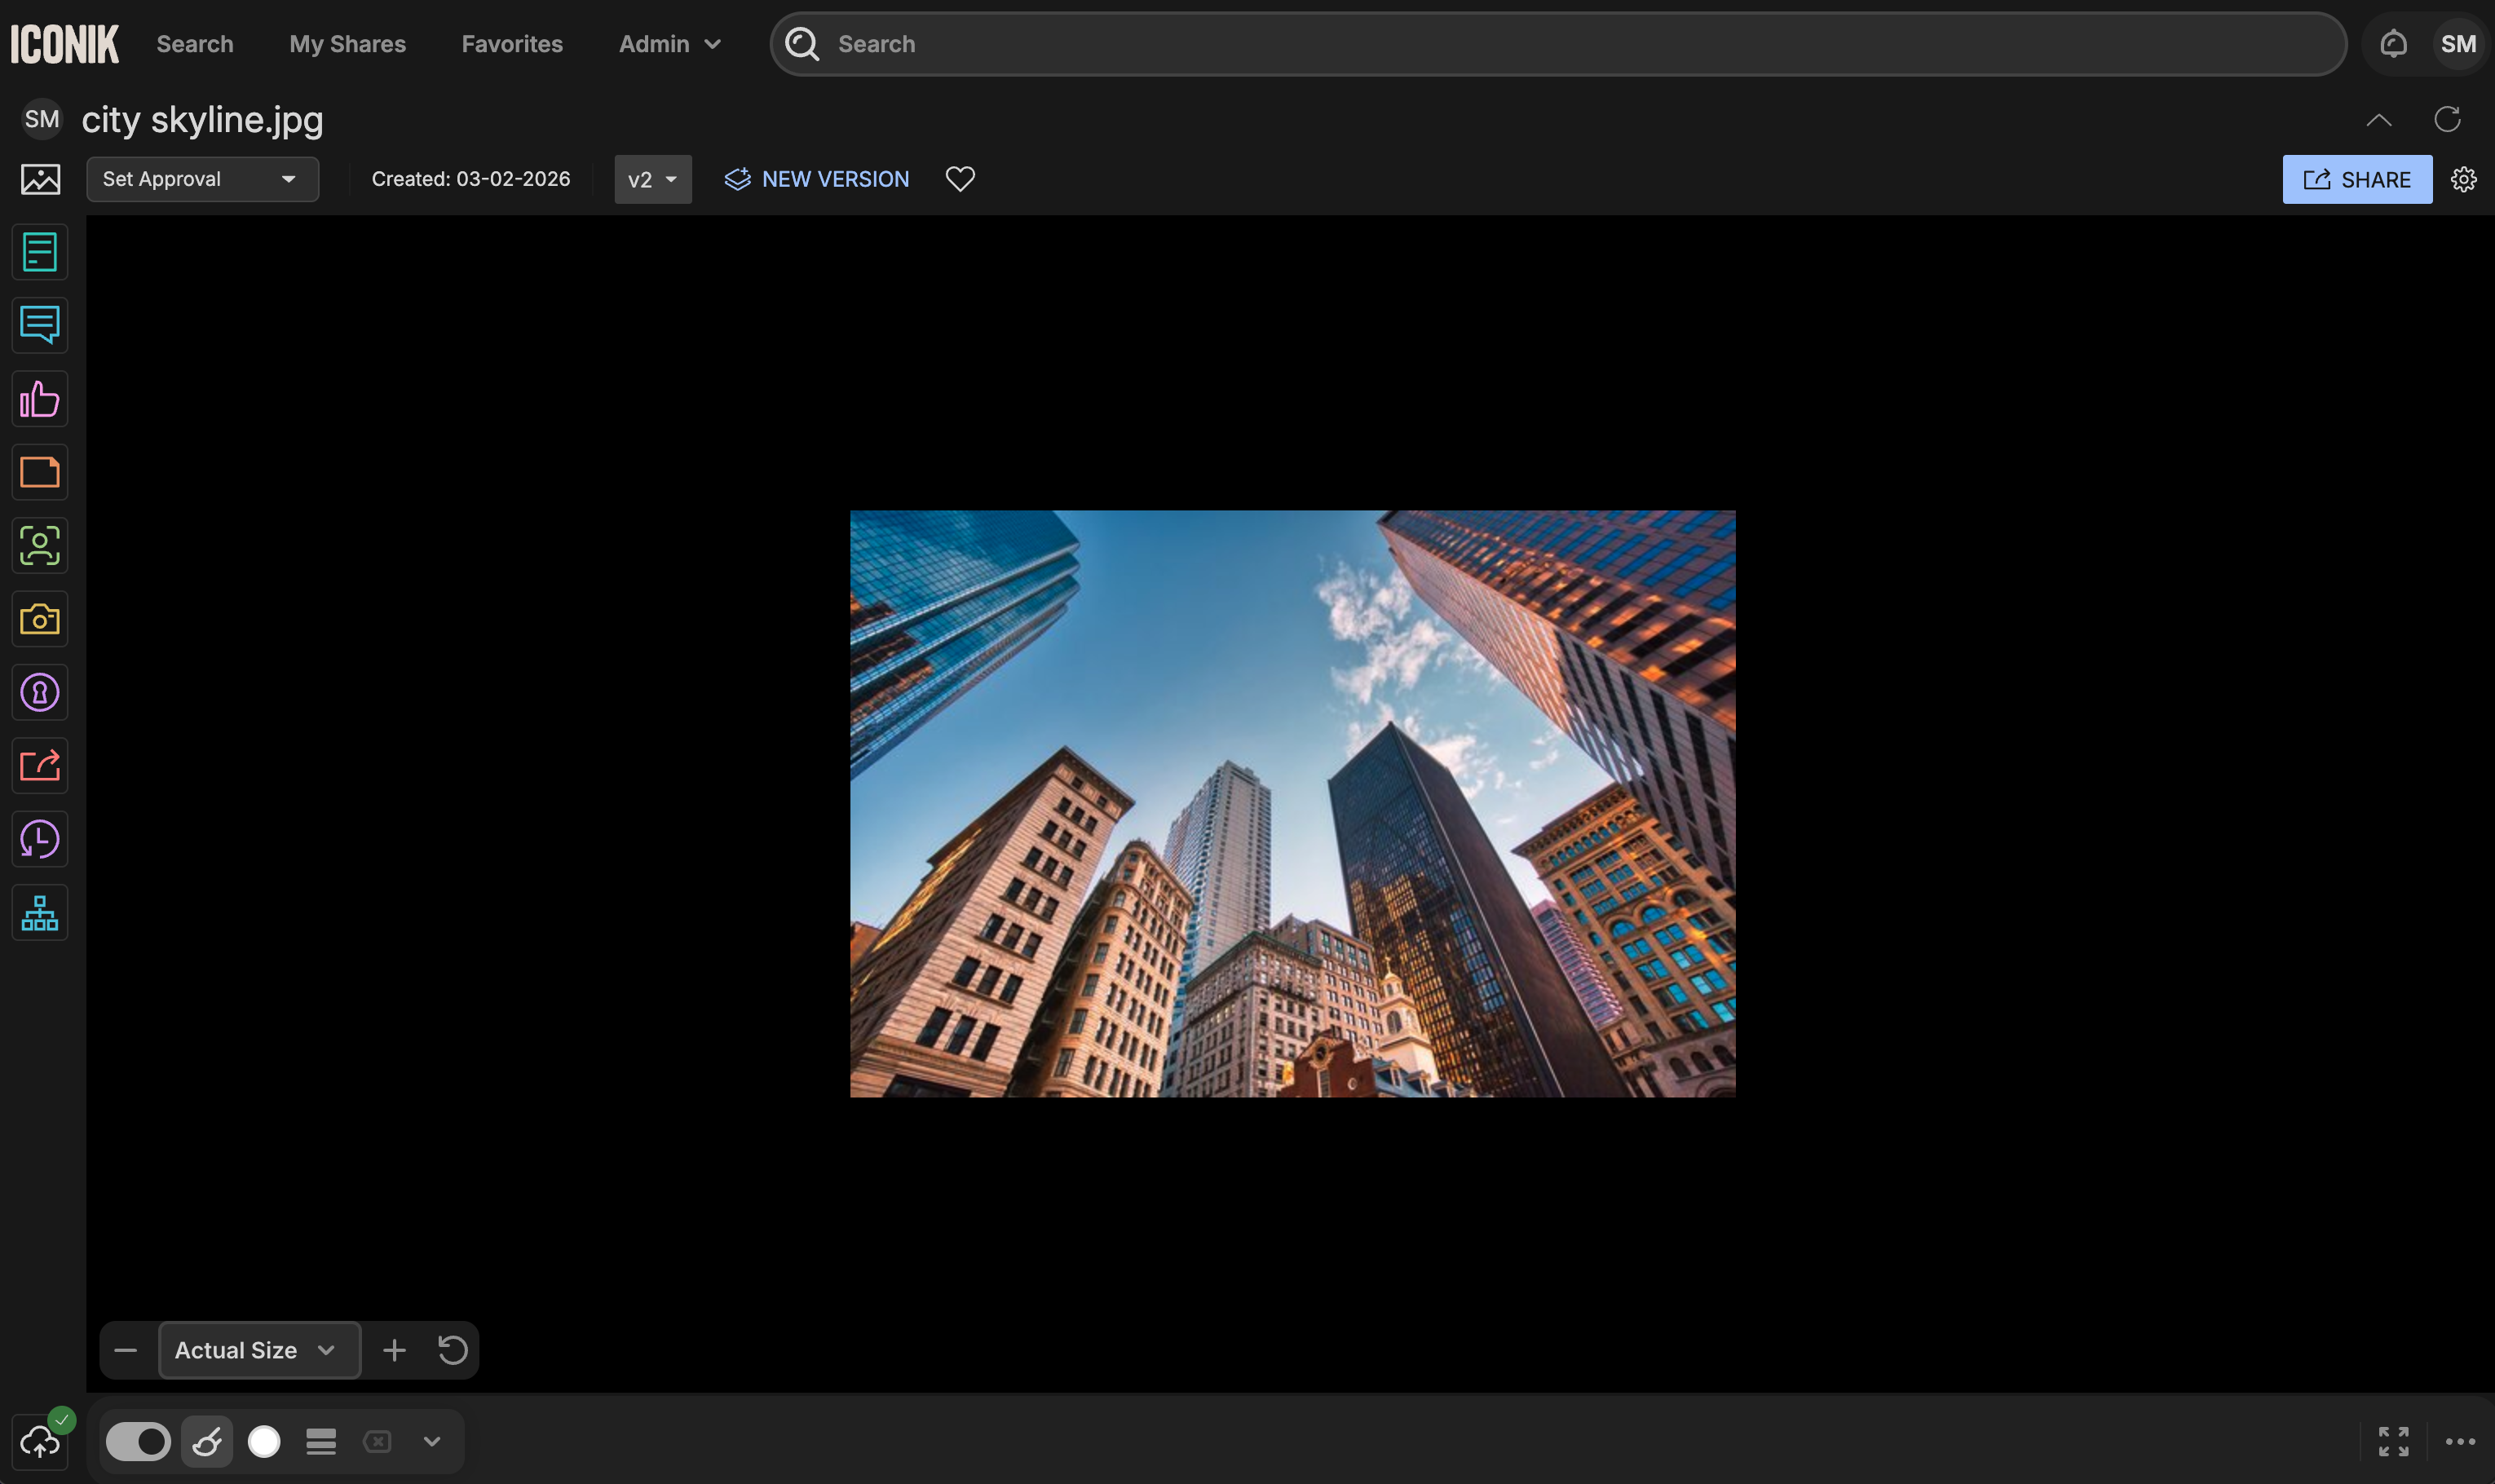The image size is (2495, 1484).
Task: Click the pink thumbs-up approval icon
Action: click(40, 399)
